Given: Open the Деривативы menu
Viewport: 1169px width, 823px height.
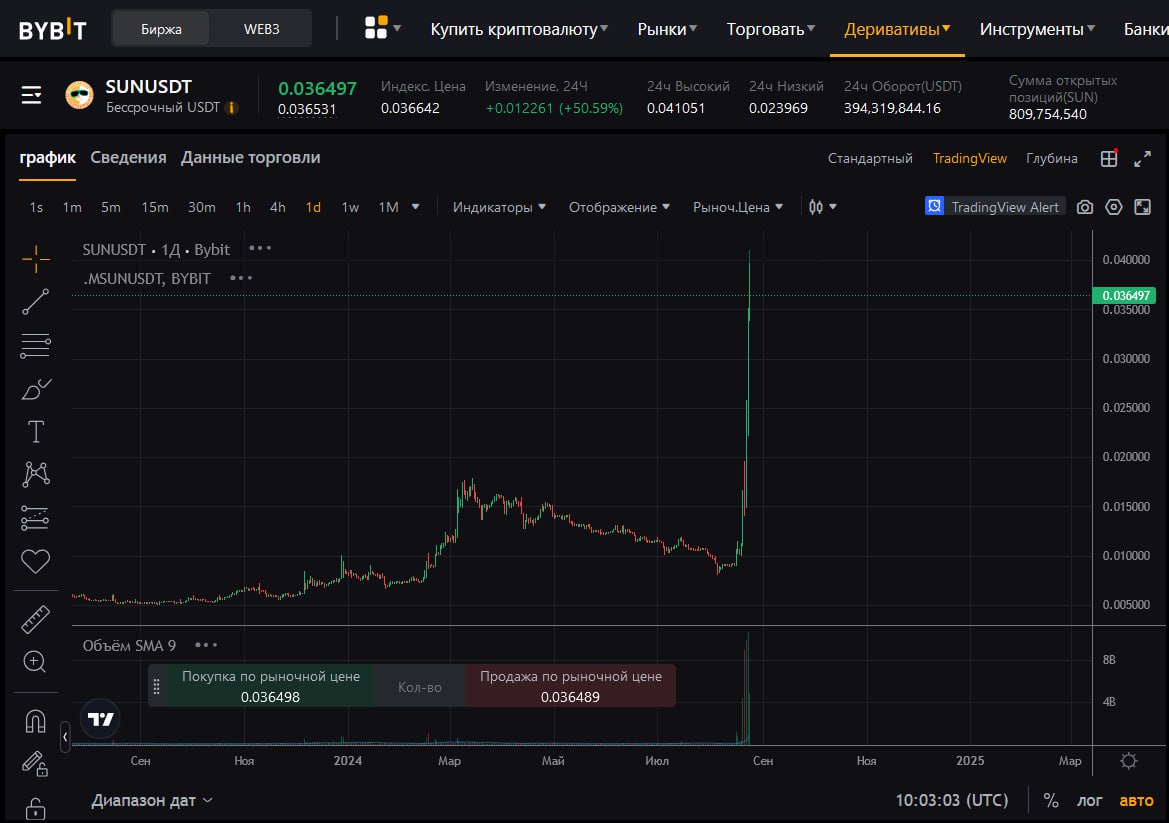Looking at the screenshot, I should tap(898, 29).
